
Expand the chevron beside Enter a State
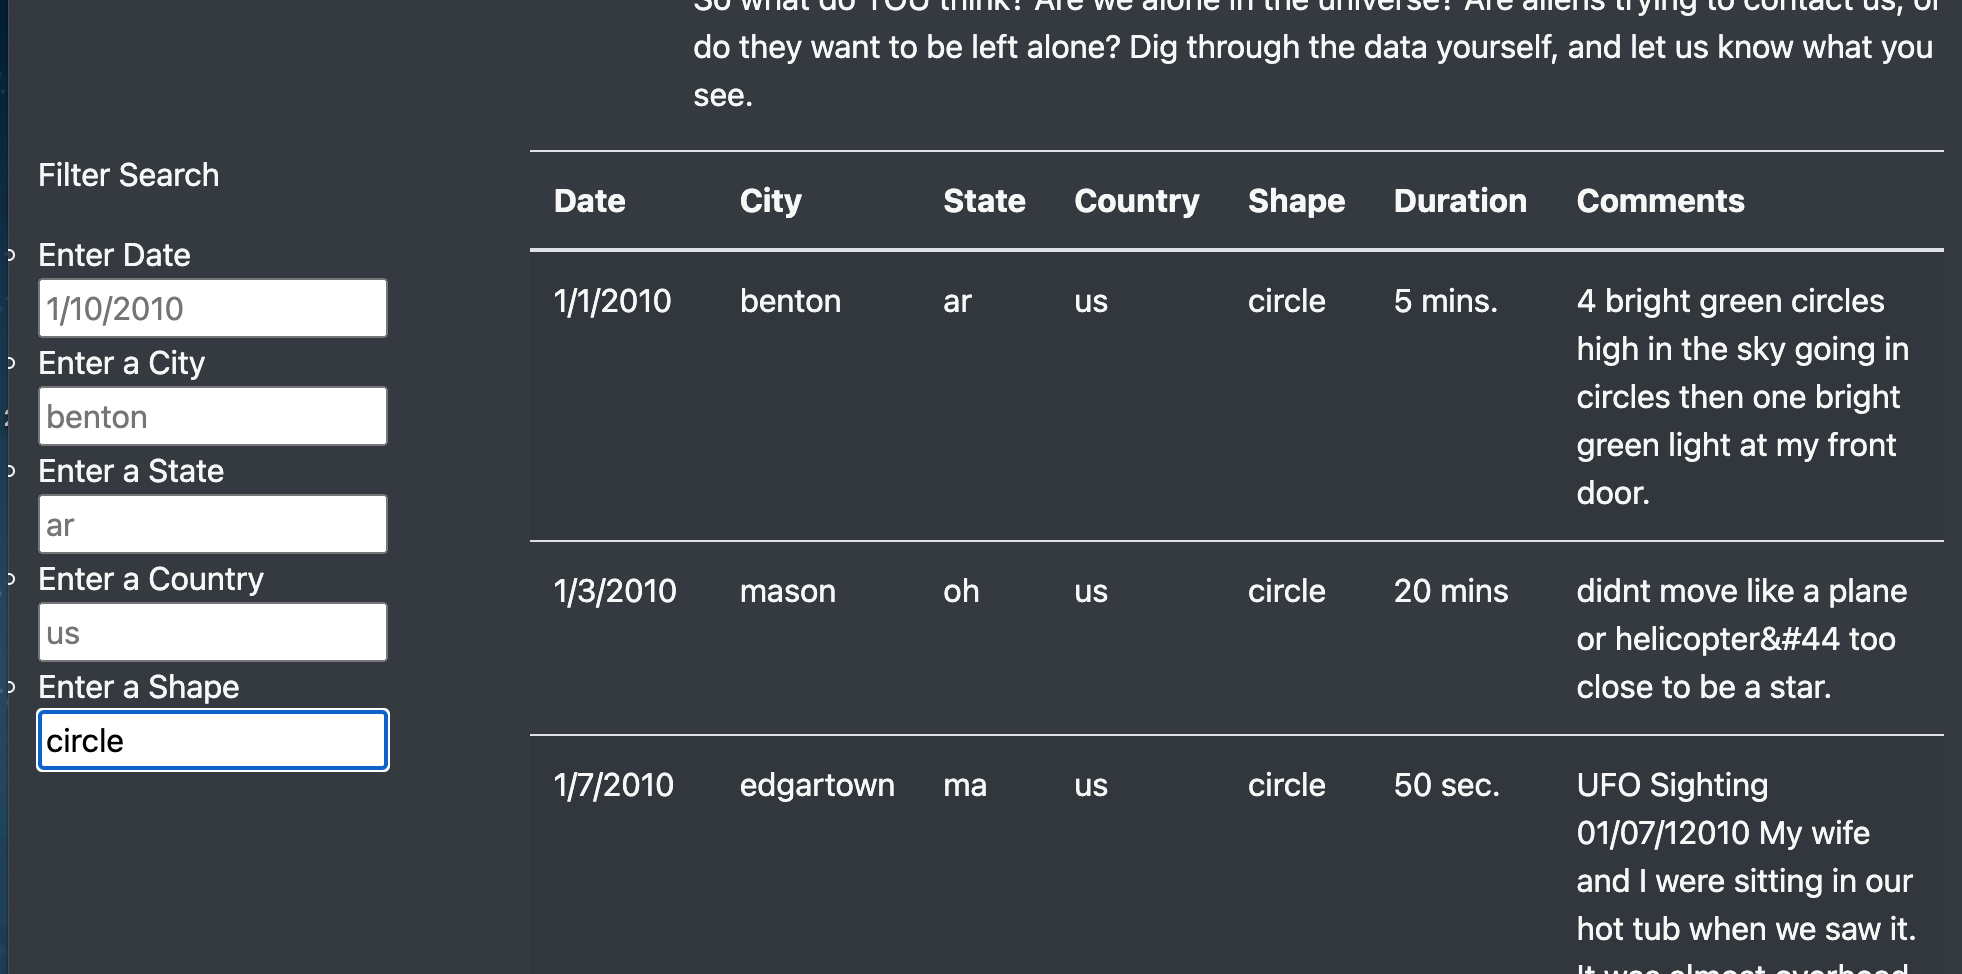click(10, 469)
